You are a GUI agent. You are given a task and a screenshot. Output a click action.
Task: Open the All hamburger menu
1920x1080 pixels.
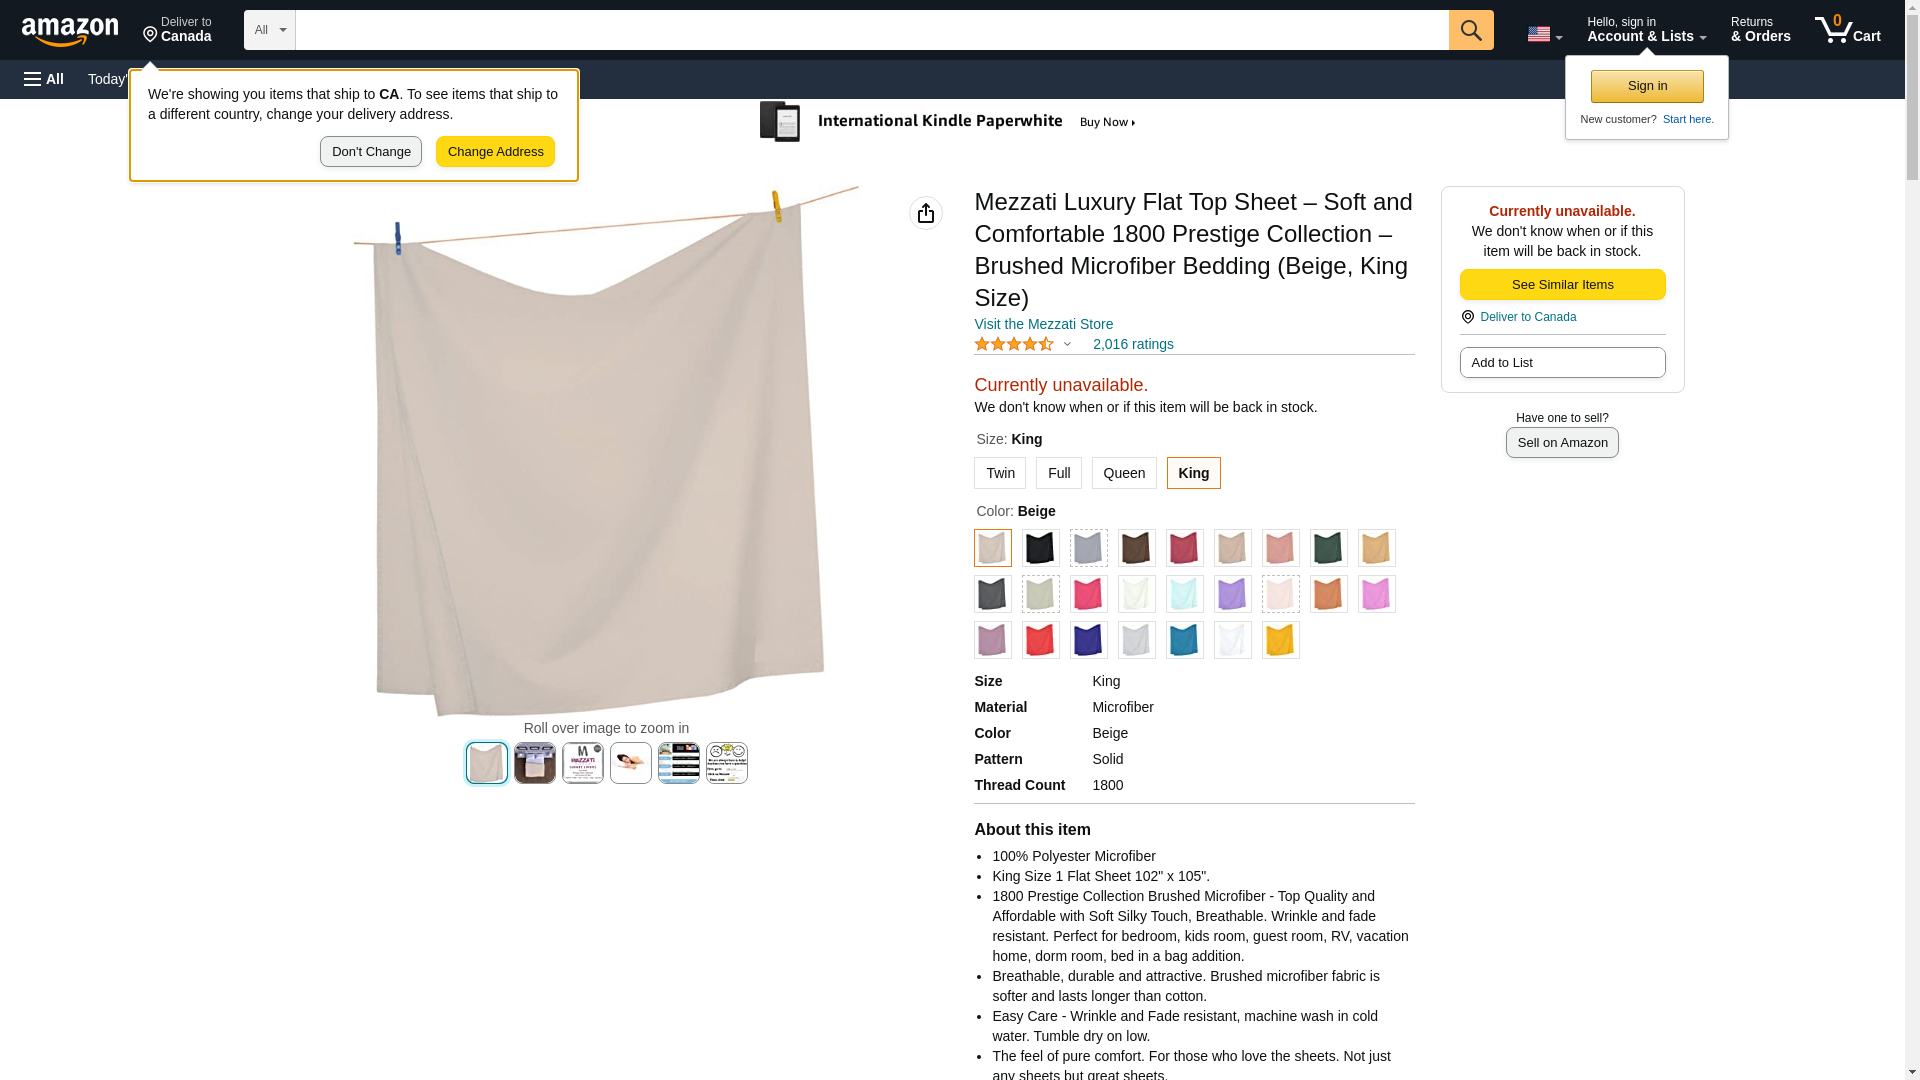[x=44, y=79]
